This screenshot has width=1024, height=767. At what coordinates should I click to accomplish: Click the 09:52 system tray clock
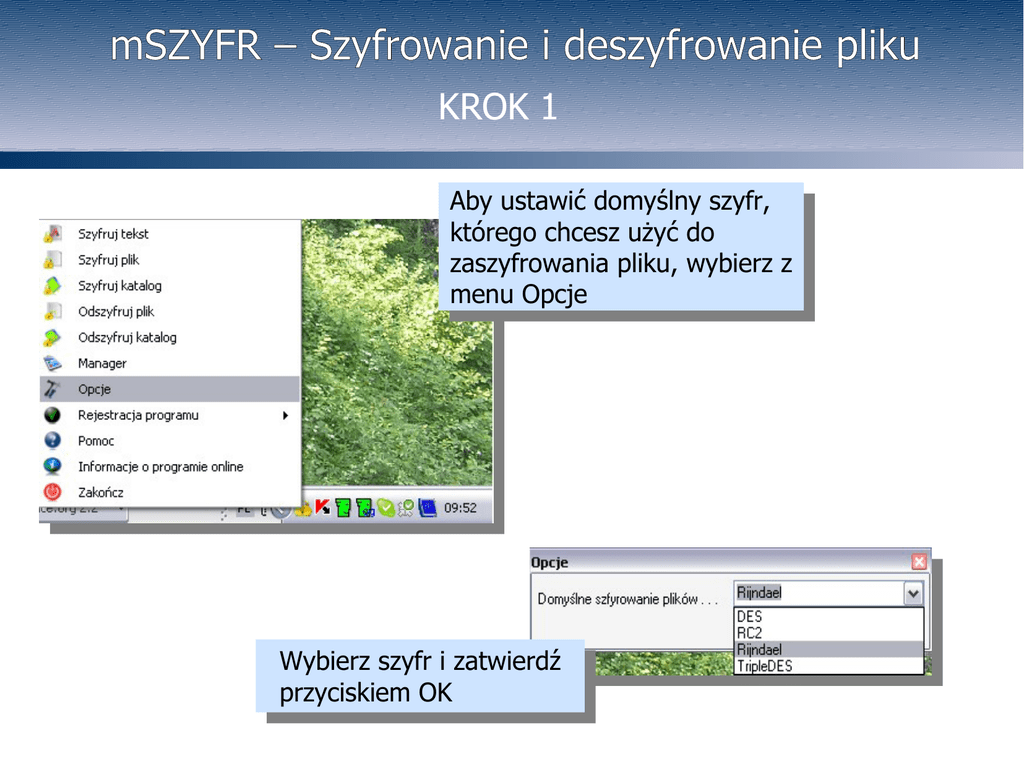[x=460, y=508]
